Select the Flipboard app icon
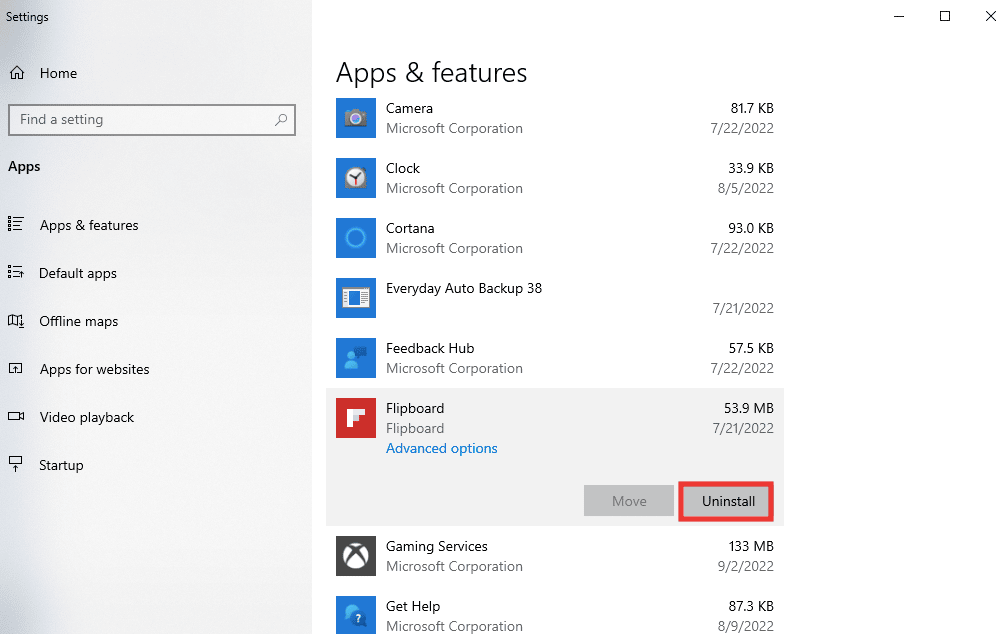This screenshot has width=1007, height=634. (356, 418)
